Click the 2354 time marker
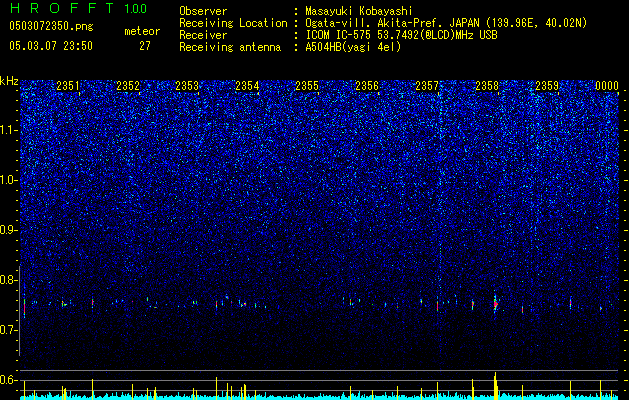Image resolution: width=629 pixels, height=400 pixels. (x=247, y=86)
